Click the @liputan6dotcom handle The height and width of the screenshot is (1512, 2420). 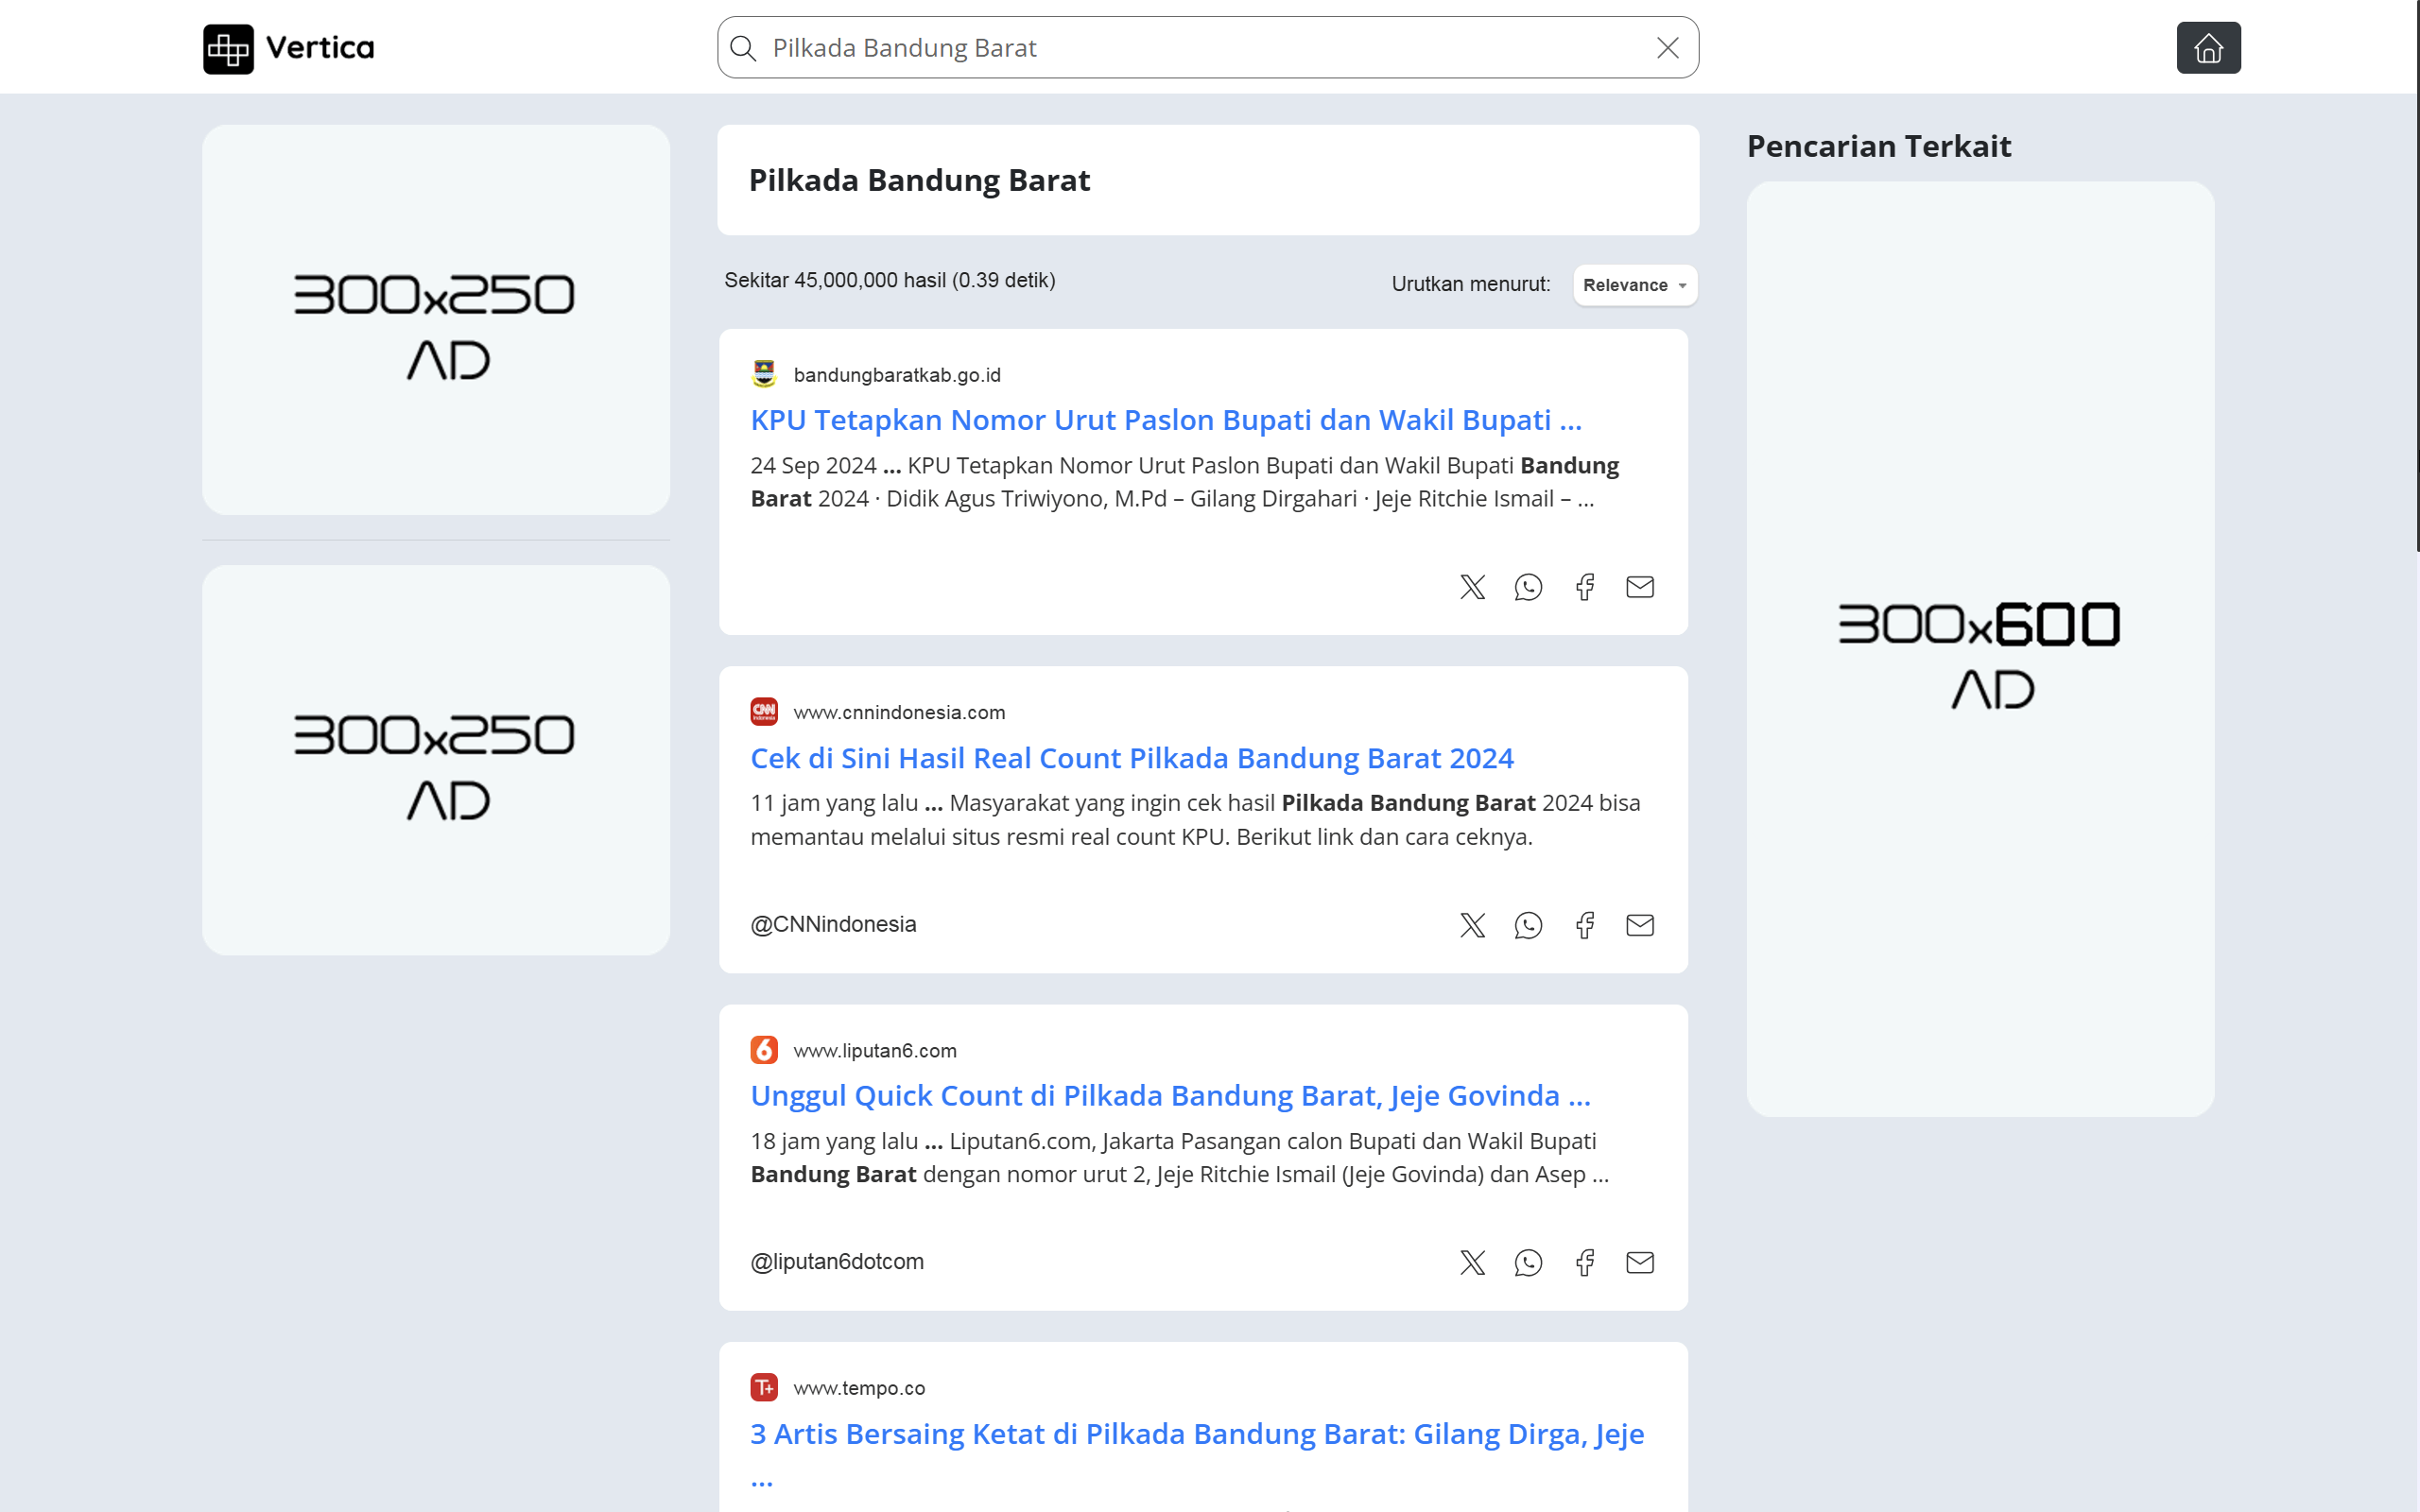(x=837, y=1262)
